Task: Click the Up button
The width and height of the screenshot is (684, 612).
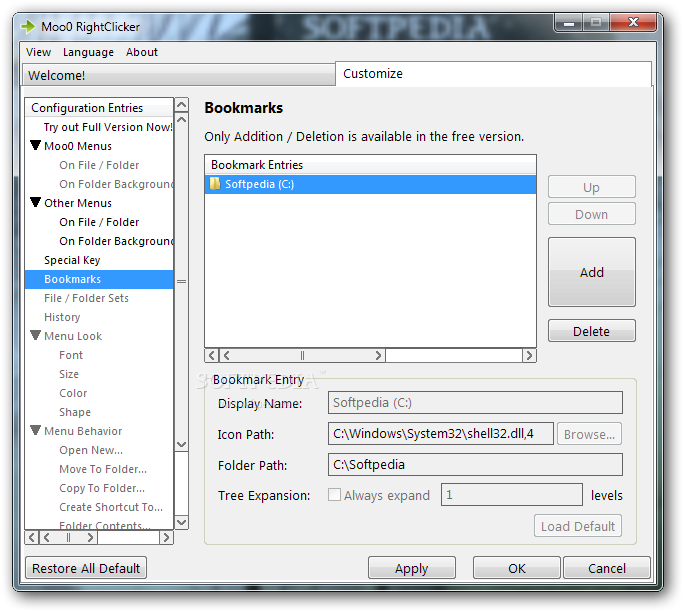Action: coord(592,187)
